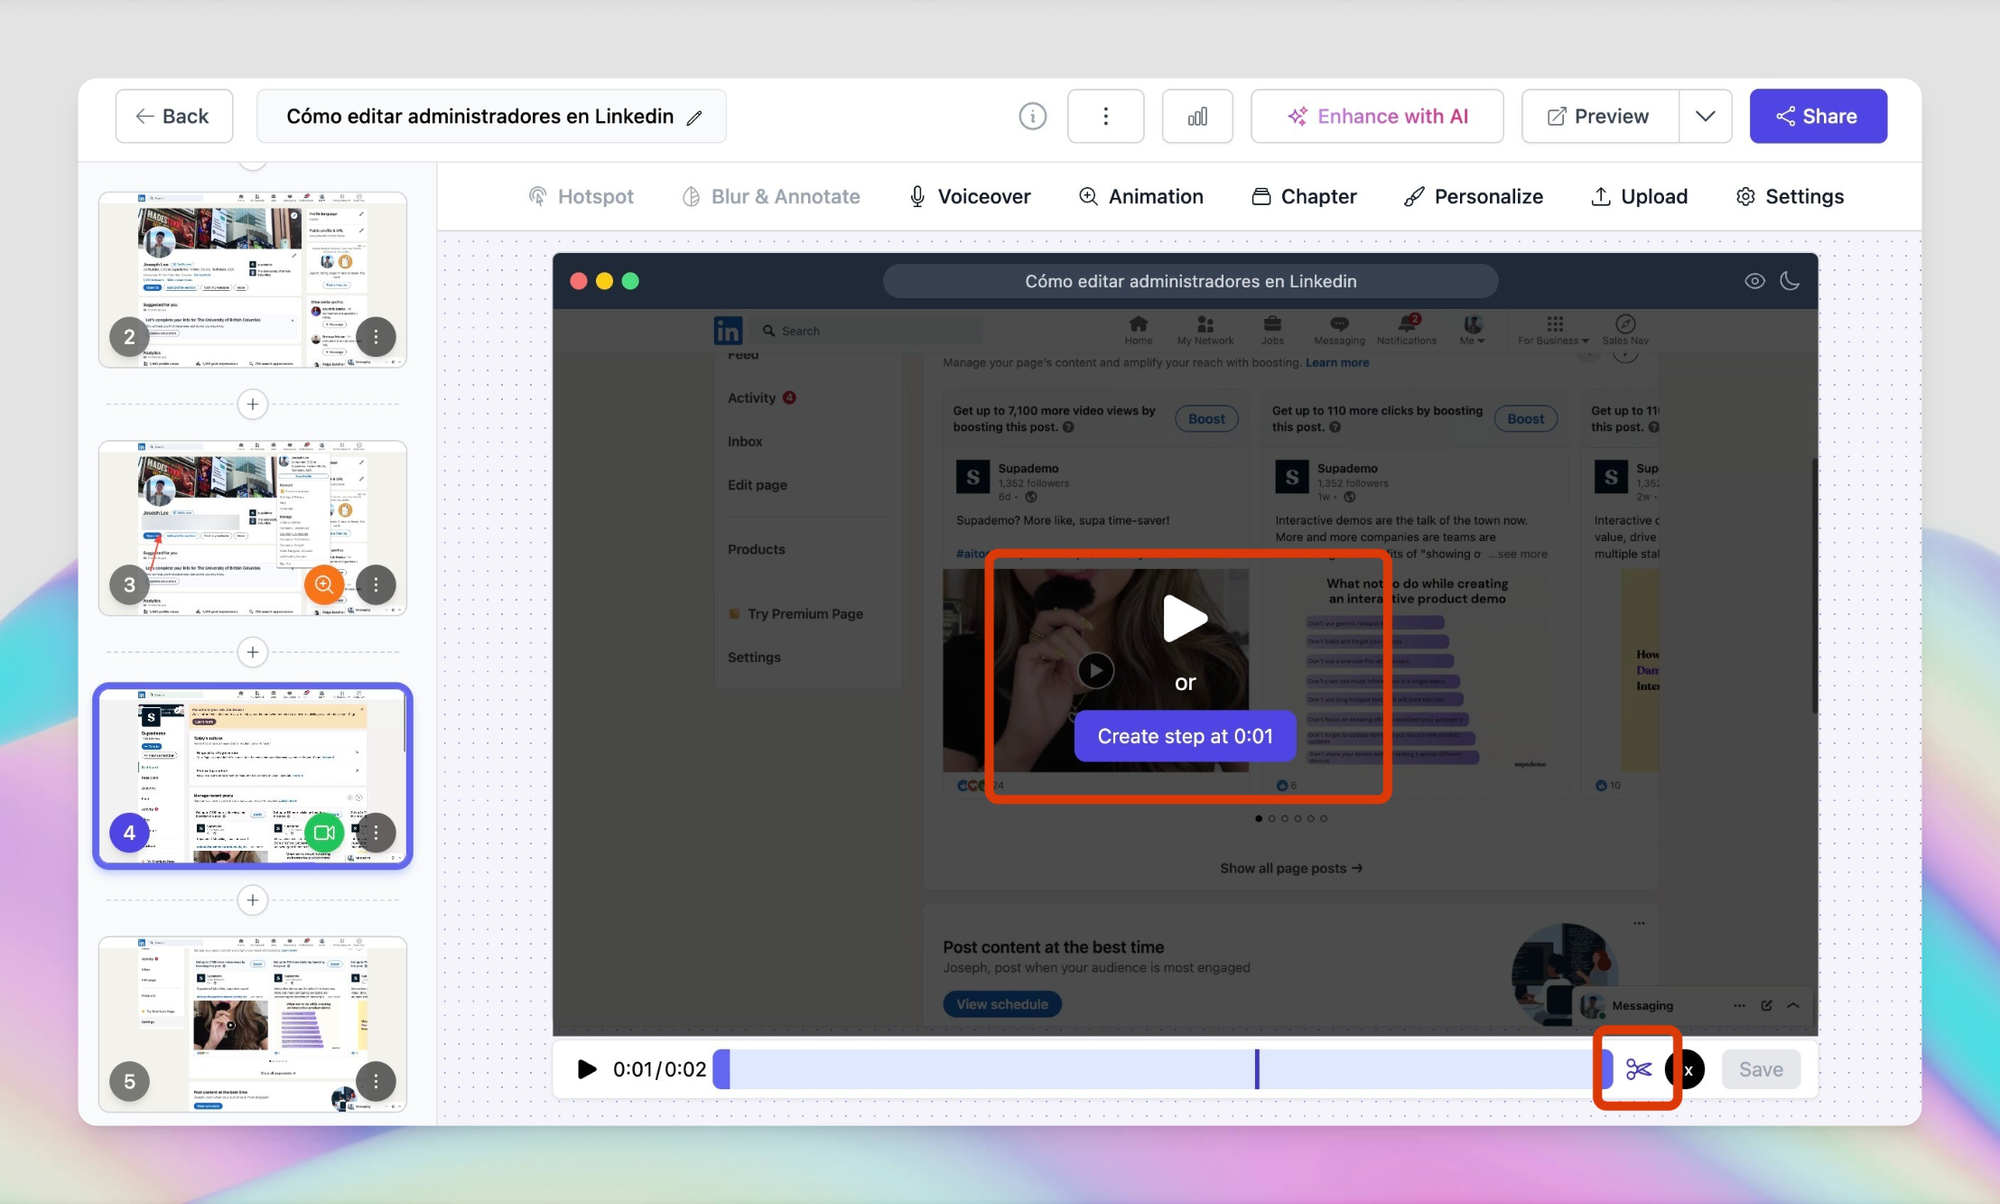Open the Animation tab

point(1141,196)
